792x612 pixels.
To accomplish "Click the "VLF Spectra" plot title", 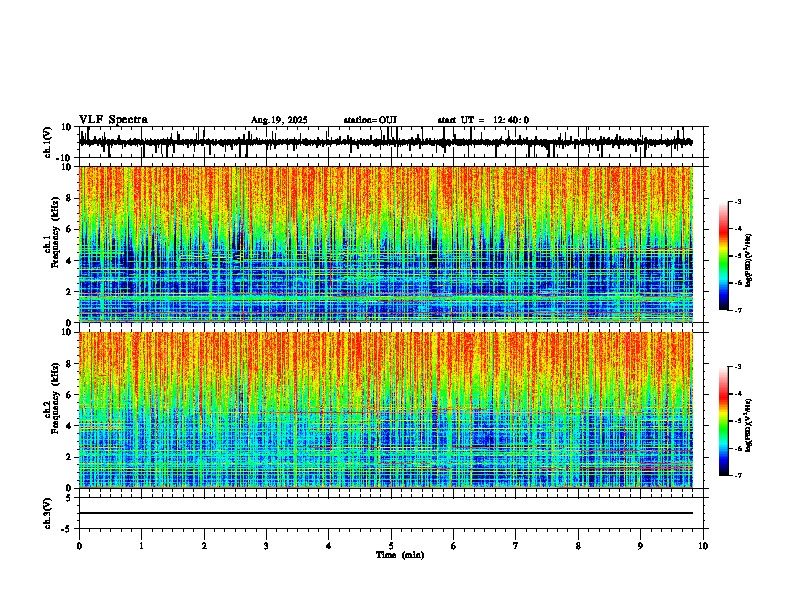I will click(x=113, y=120).
